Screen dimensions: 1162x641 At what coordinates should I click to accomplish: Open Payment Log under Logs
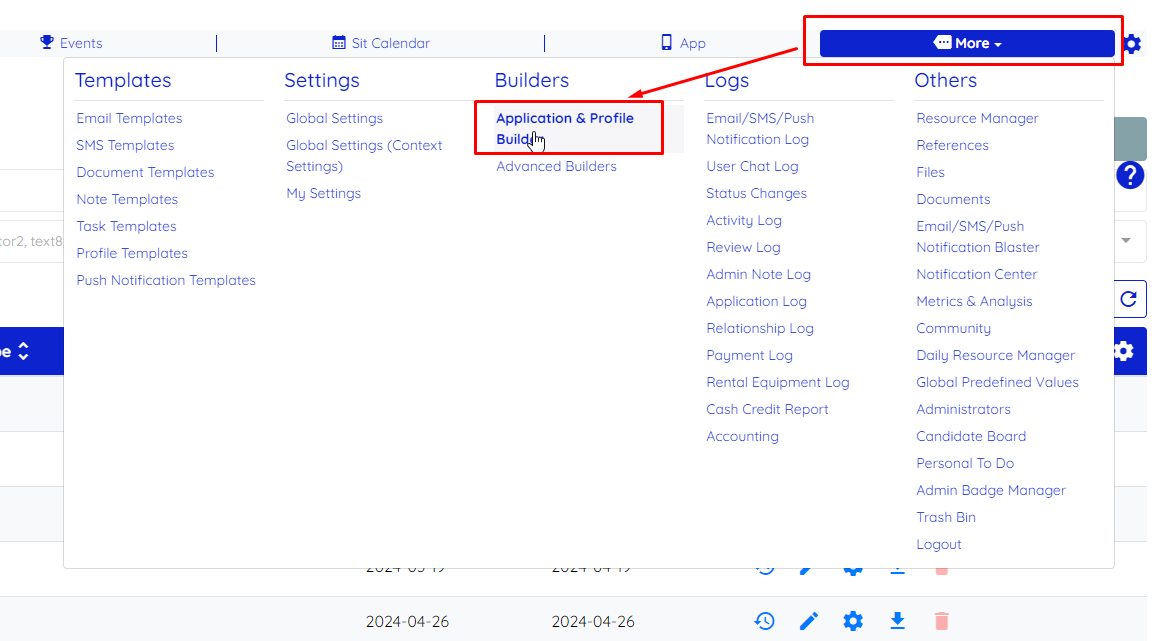coord(749,355)
